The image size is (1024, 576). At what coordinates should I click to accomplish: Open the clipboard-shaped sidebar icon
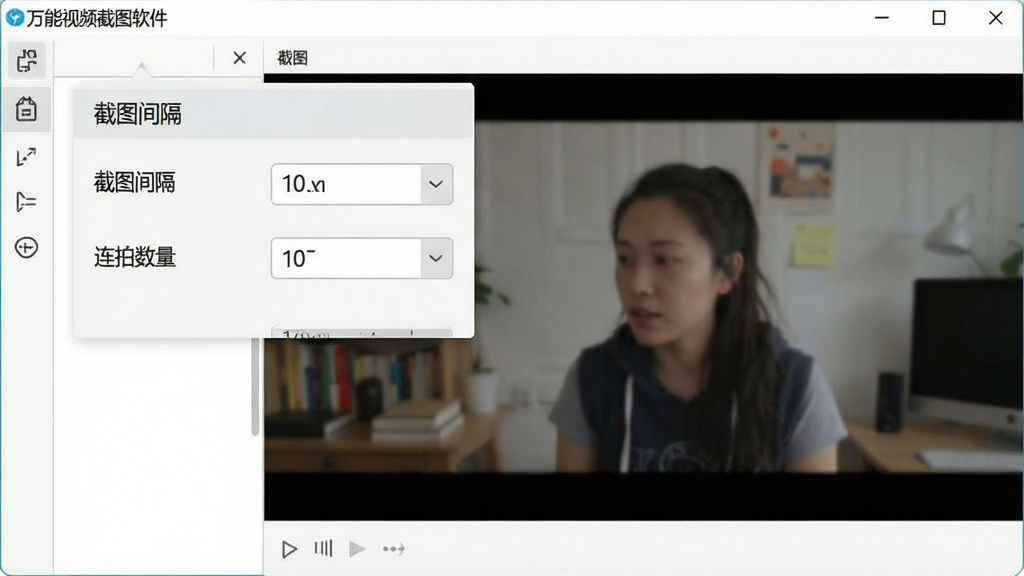click(x=26, y=109)
